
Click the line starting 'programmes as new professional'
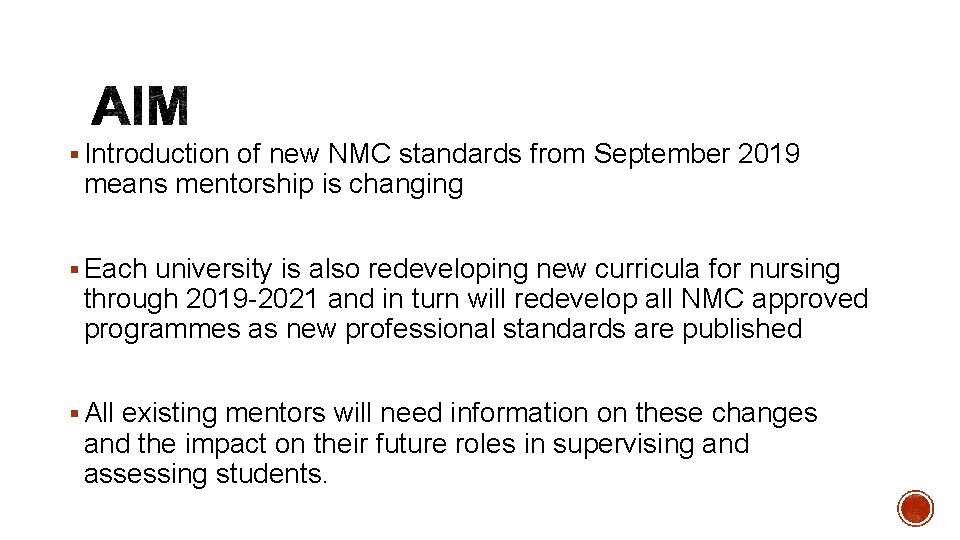point(443,329)
